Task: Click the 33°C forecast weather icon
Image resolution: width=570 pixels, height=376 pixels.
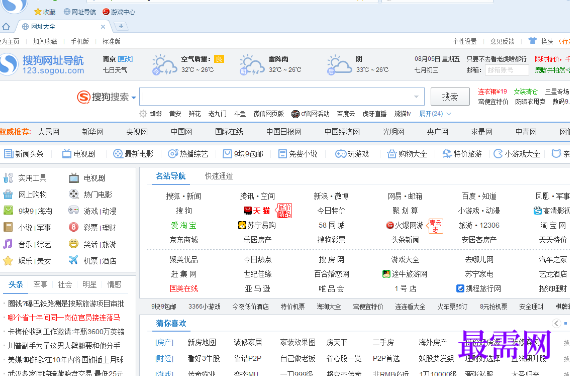Action: 339,65
